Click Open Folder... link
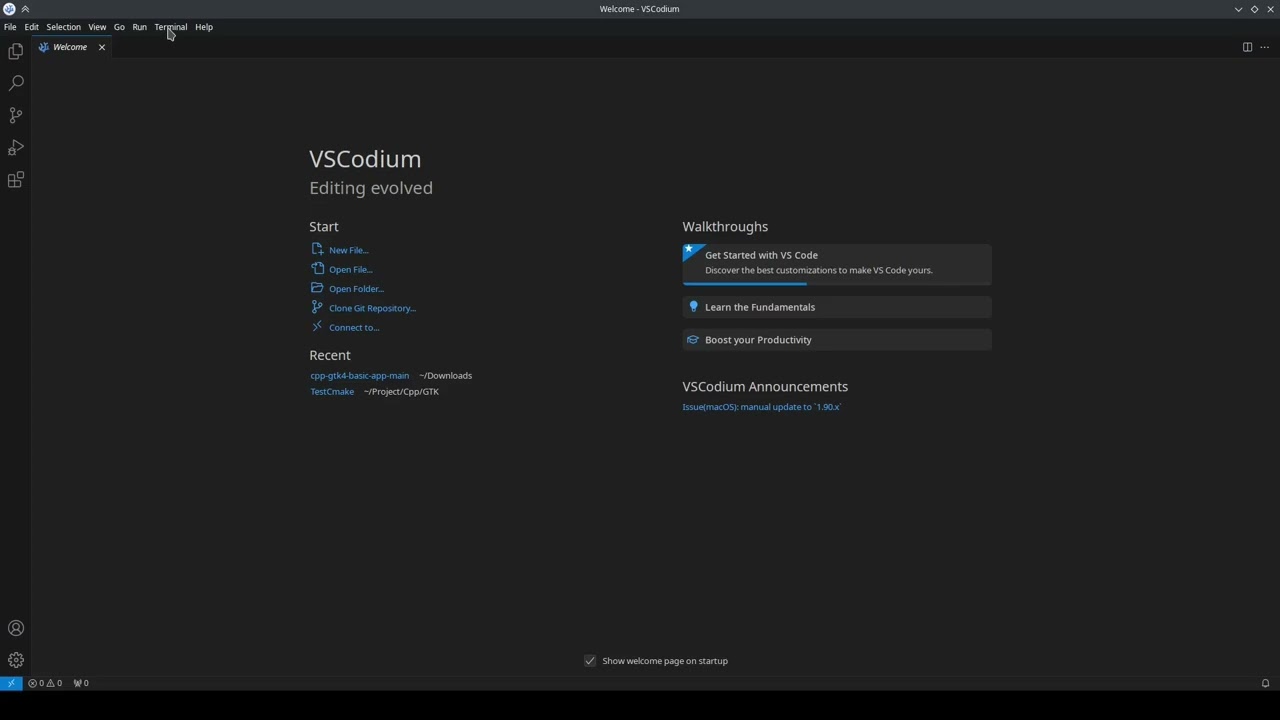Screen dimensions: 1280x720 pyautogui.click(x=356, y=289)
